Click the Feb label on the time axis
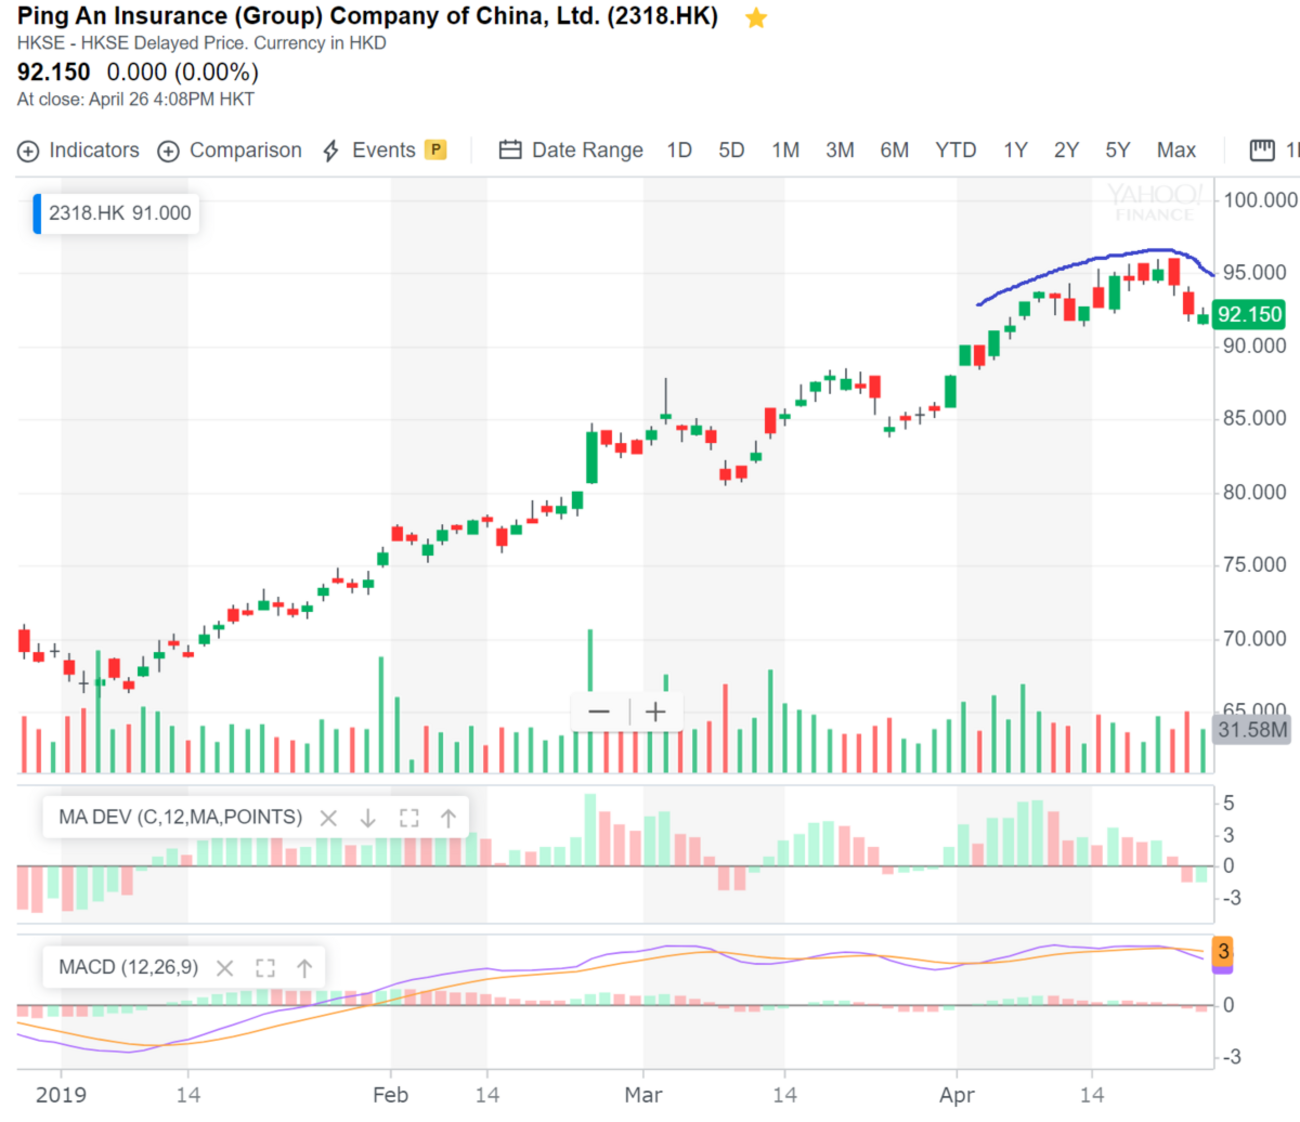Screen dimensions: 1300x1122 (x=390, y=1094)
